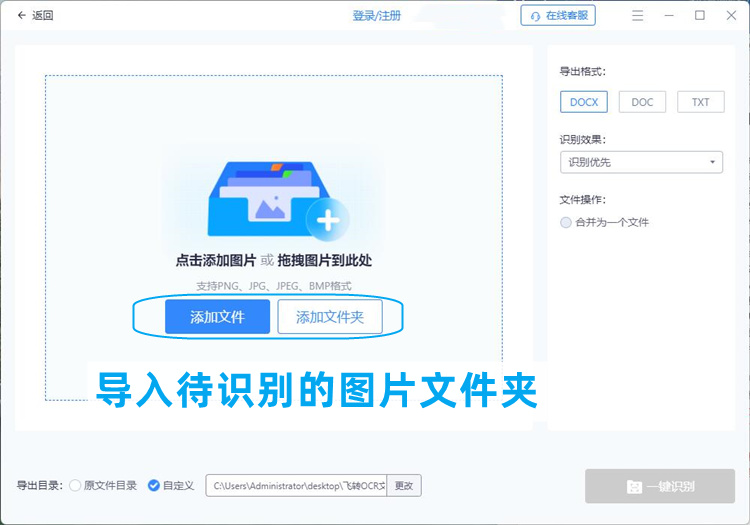The width and height of the screenshot is (750, 525).
Task: Contact 在线客服 online support
Action: pyautogui.click(x=558, y=16)
